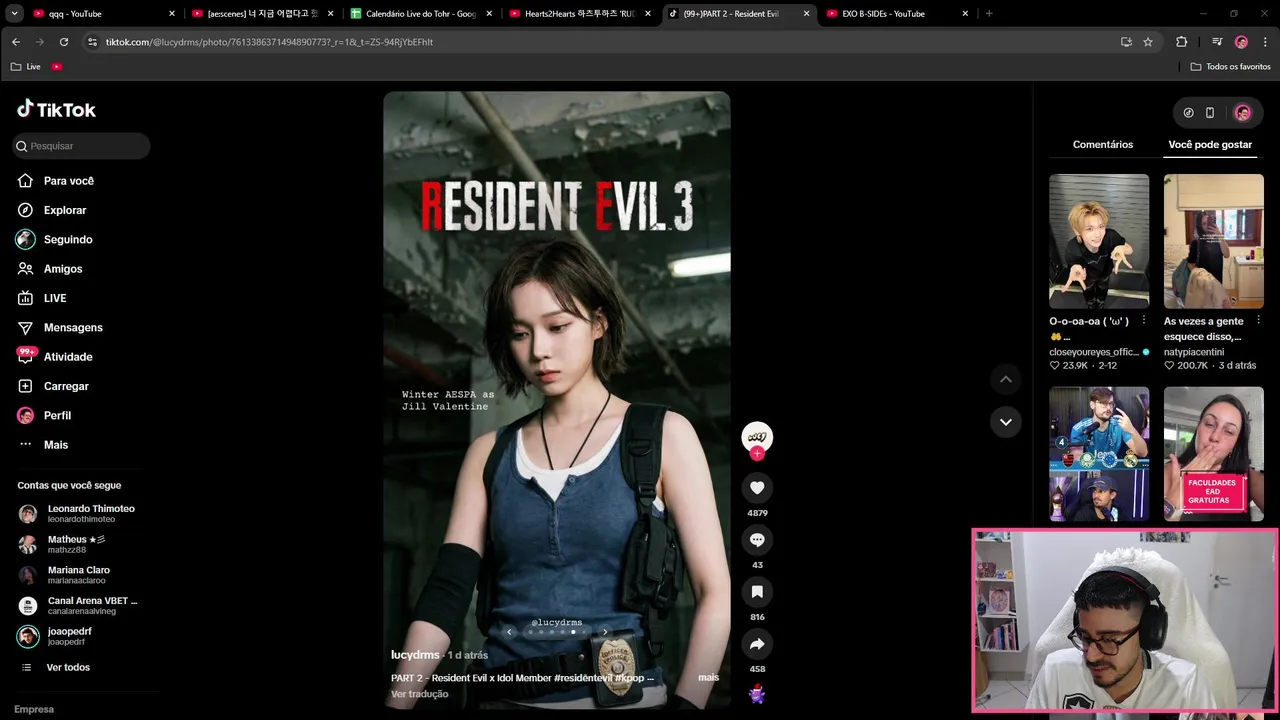Screen dimensions: 1280x720
Task: Go to Para você feed
Action: tap(55, 181)
